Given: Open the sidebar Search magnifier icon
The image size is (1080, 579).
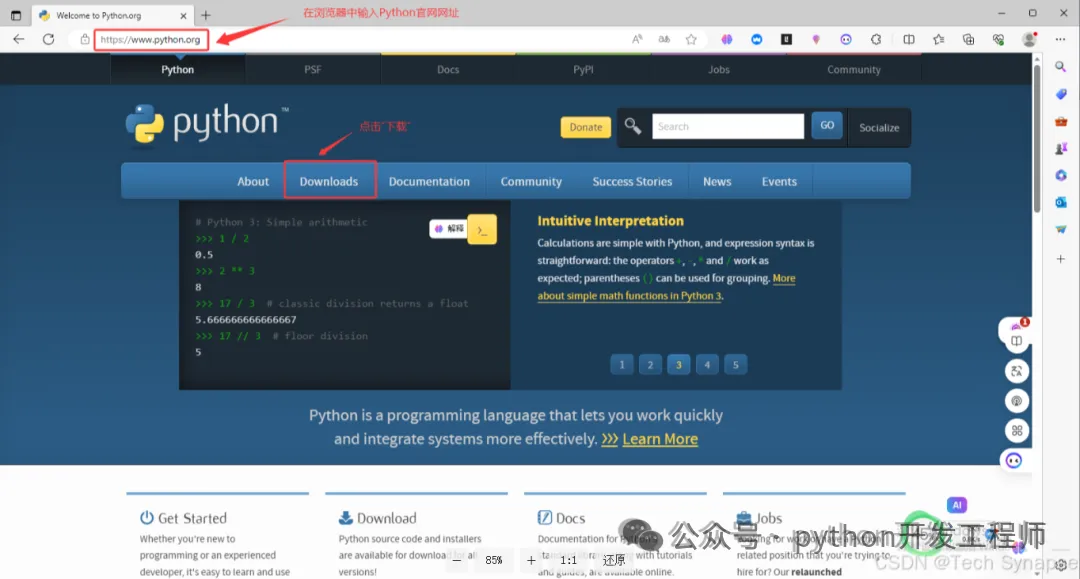Looking at the screenshot, I should pos(1061,67).
